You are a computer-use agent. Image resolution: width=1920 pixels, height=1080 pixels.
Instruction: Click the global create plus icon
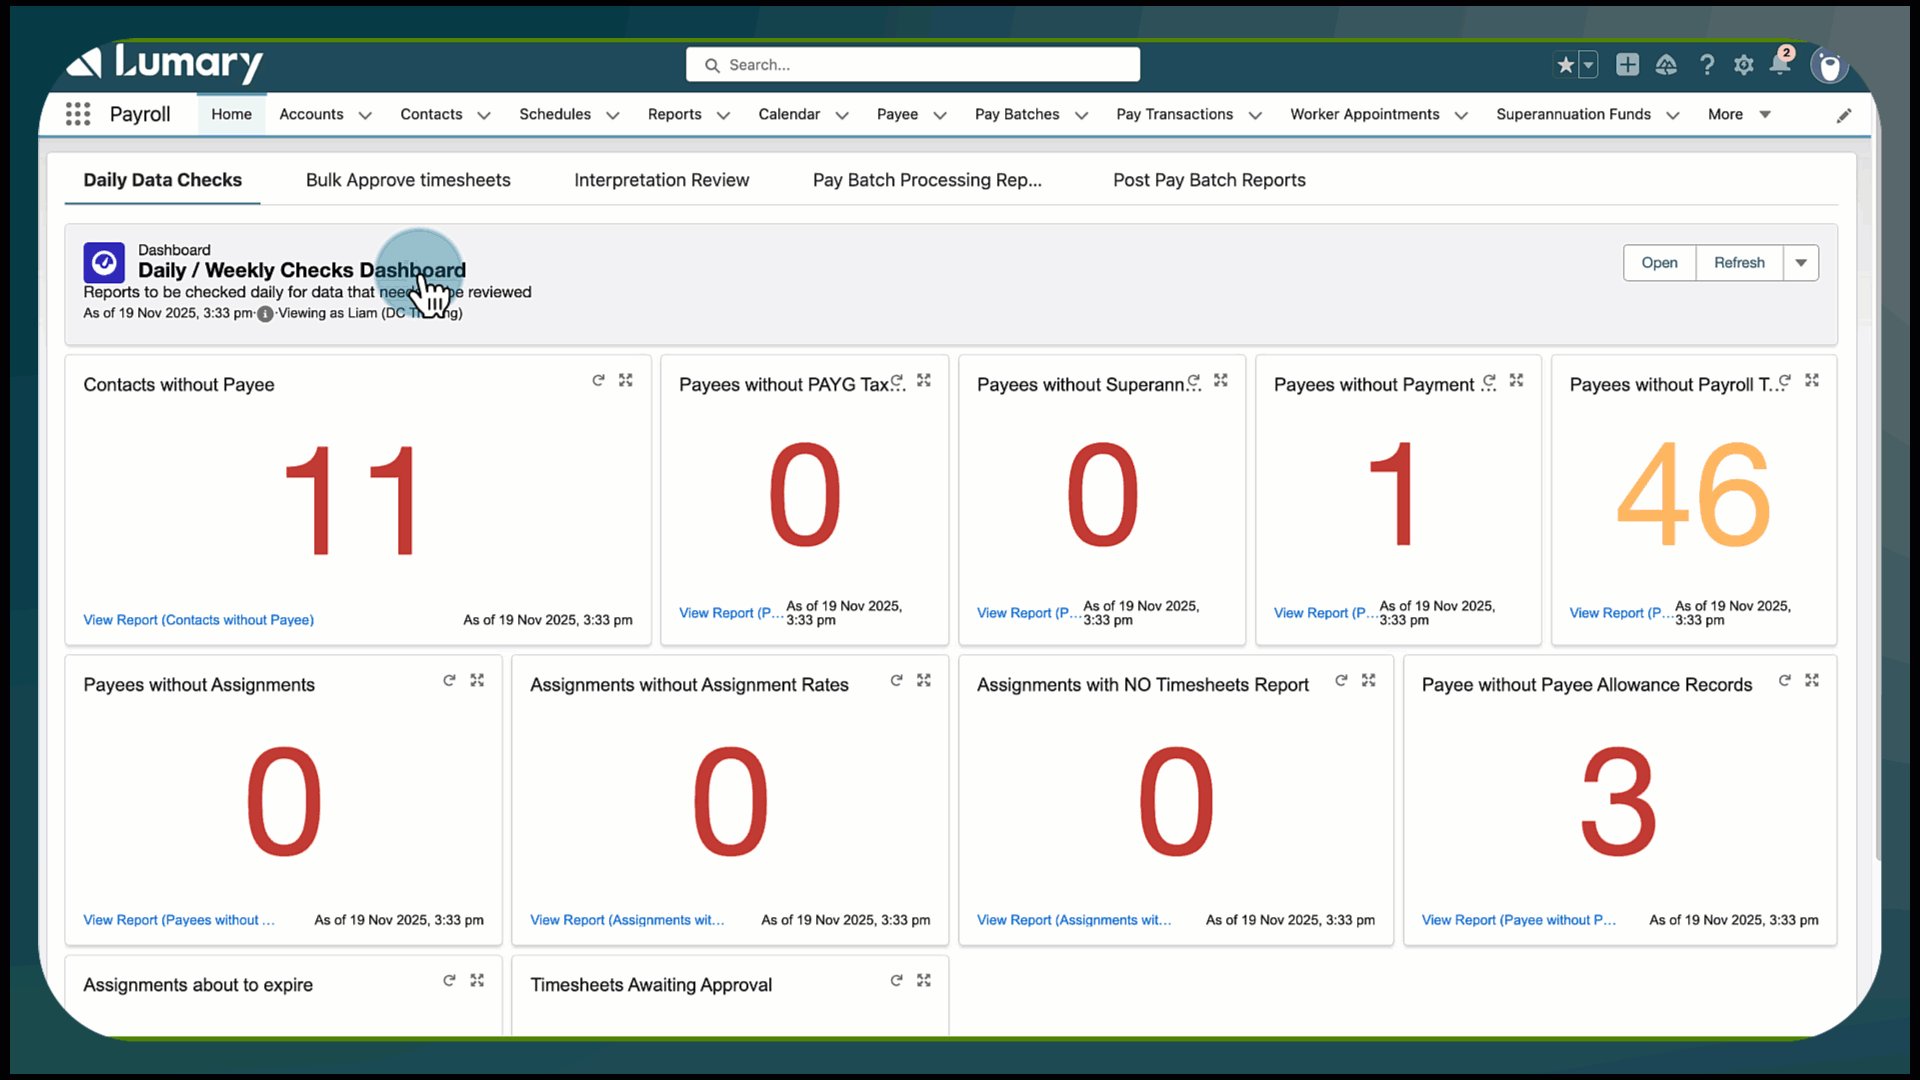pyautogui.click(x=1627, y=65)
